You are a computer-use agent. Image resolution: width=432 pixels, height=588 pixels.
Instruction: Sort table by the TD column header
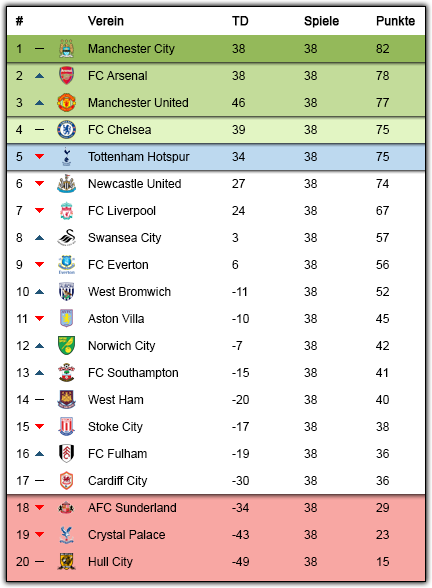click(x=240, y=21)
